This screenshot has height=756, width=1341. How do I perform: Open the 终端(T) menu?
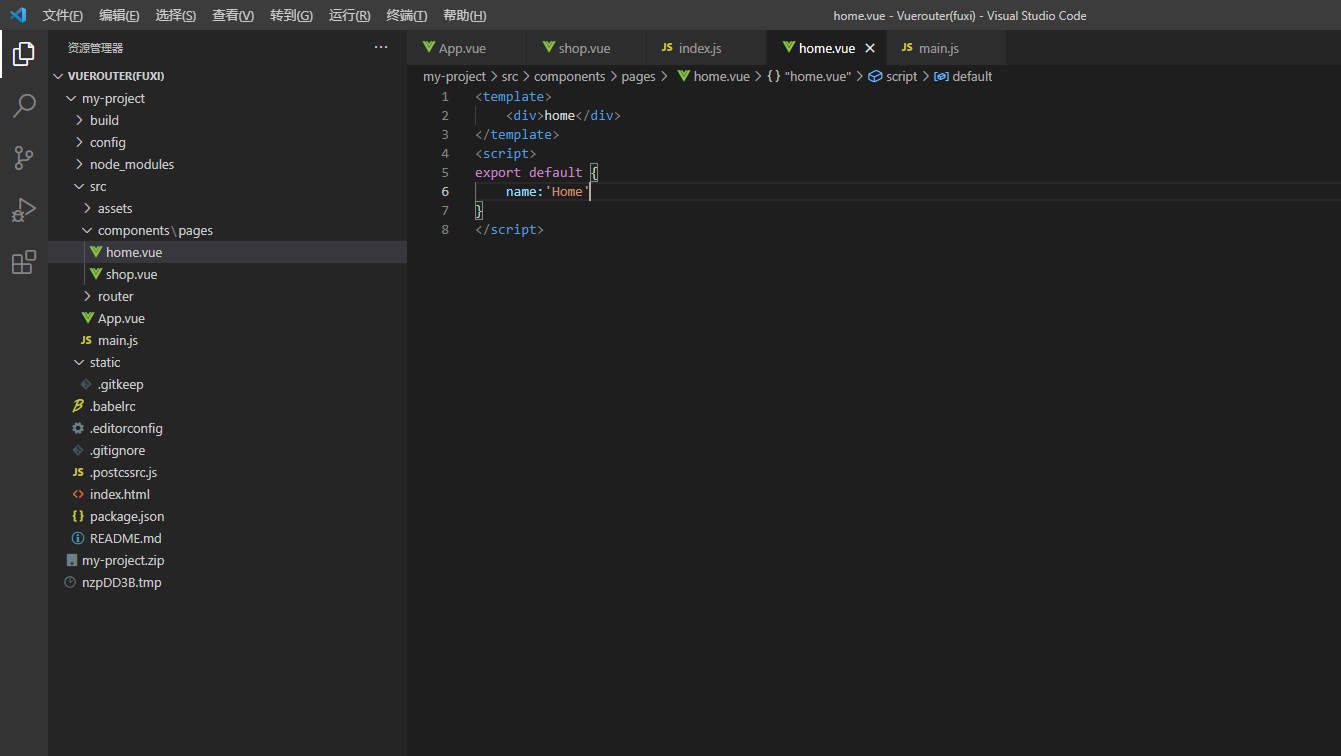coord(406,16)
